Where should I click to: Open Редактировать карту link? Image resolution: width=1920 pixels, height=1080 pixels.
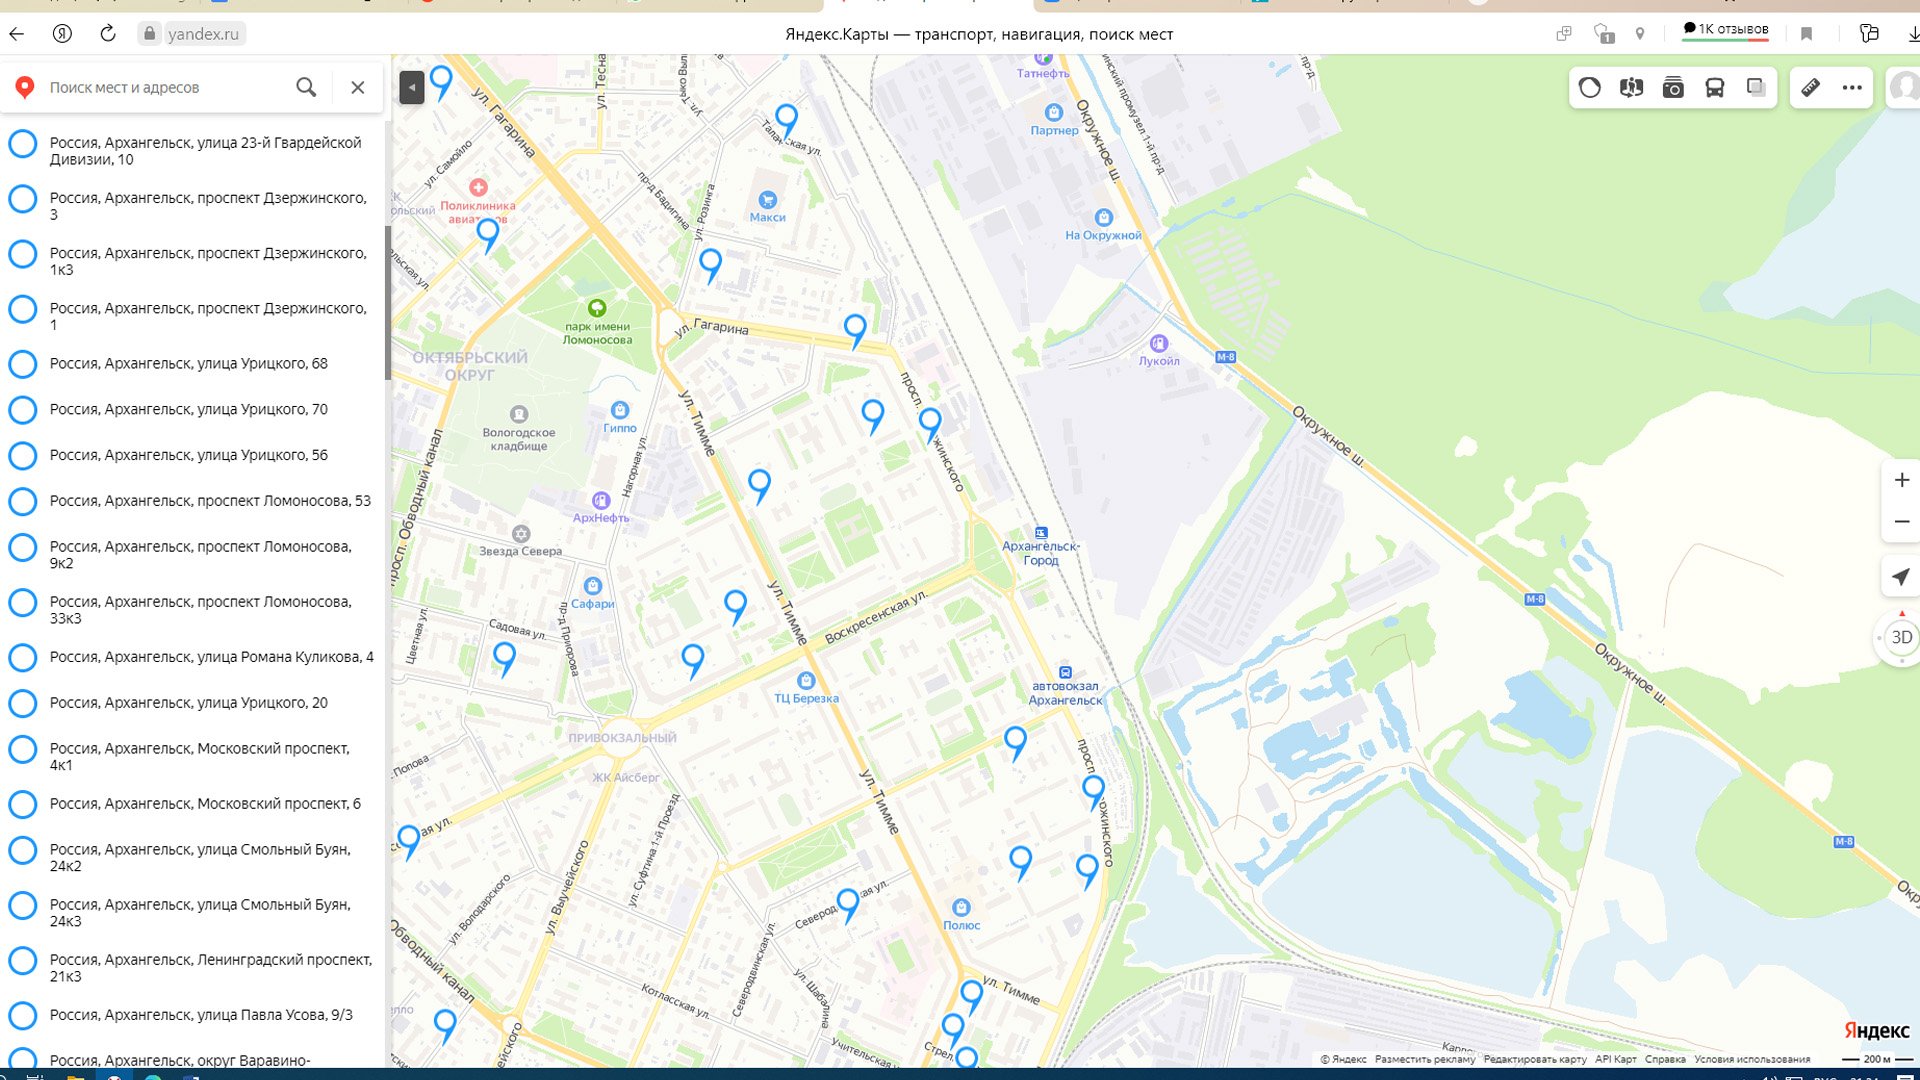1535,1059
